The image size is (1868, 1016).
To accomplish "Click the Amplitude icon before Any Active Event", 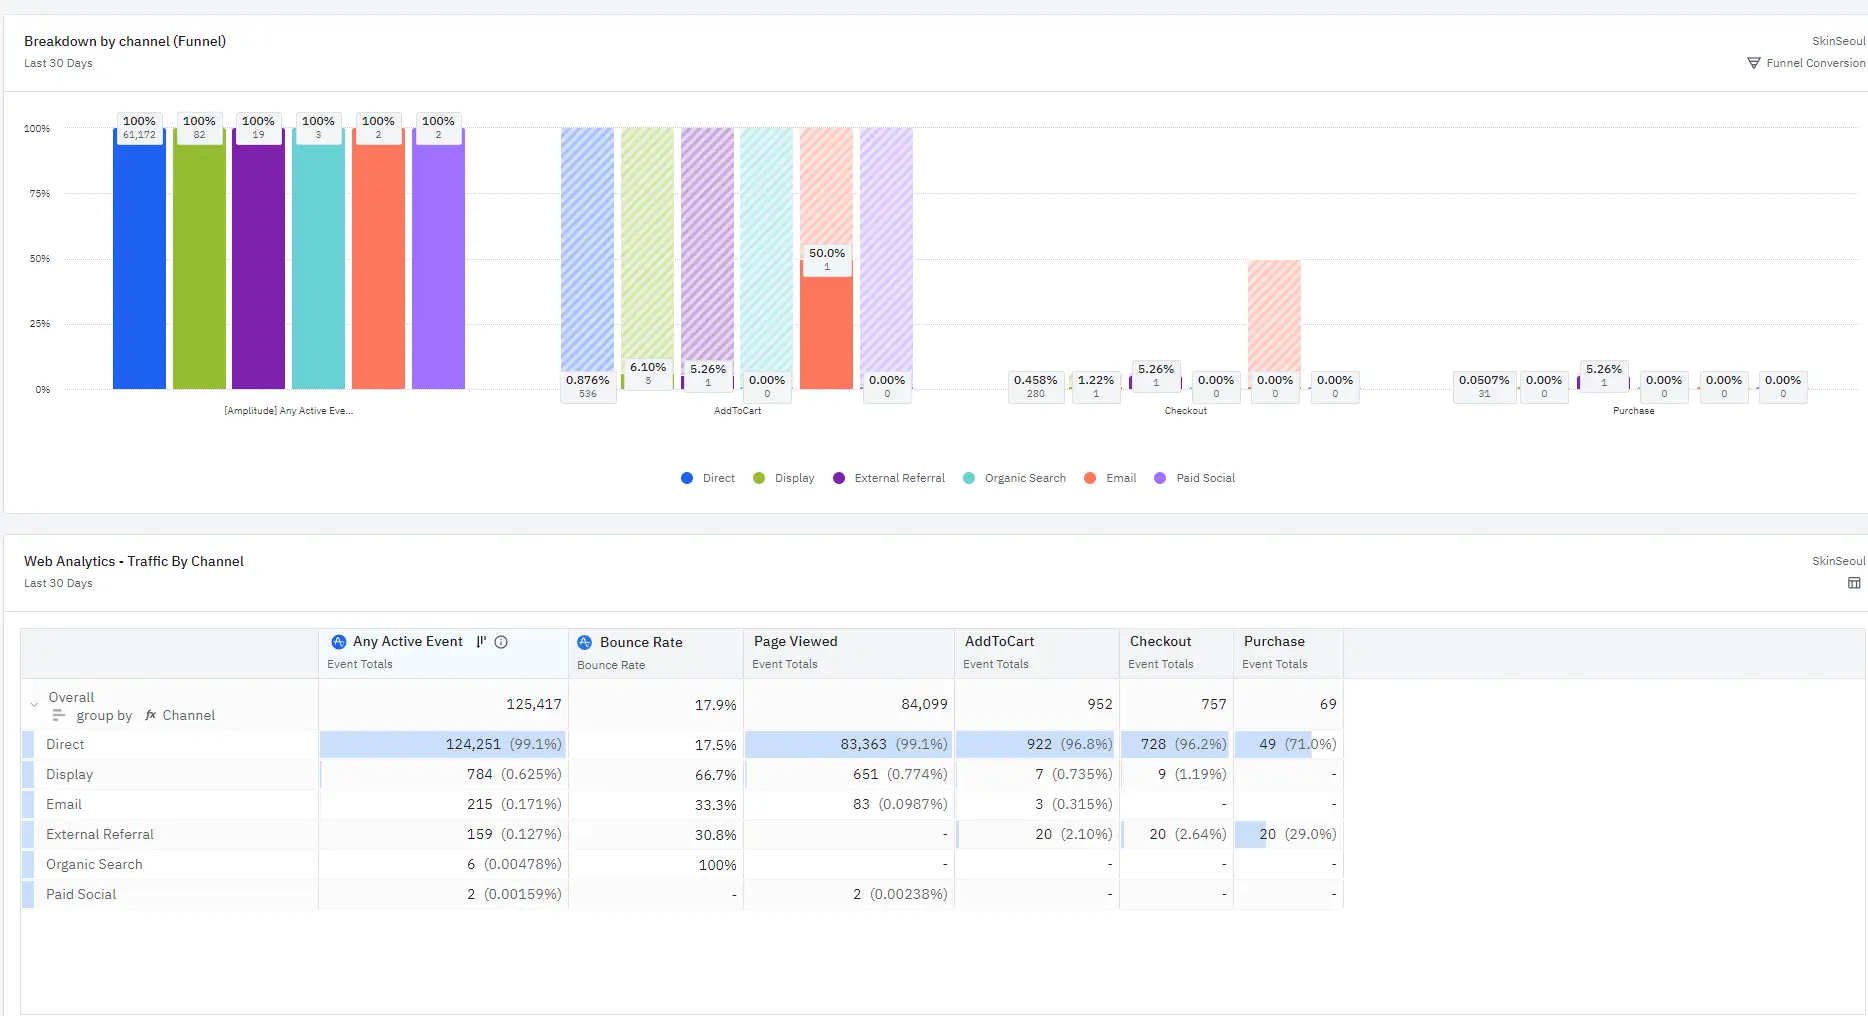I will click(338, 642).
